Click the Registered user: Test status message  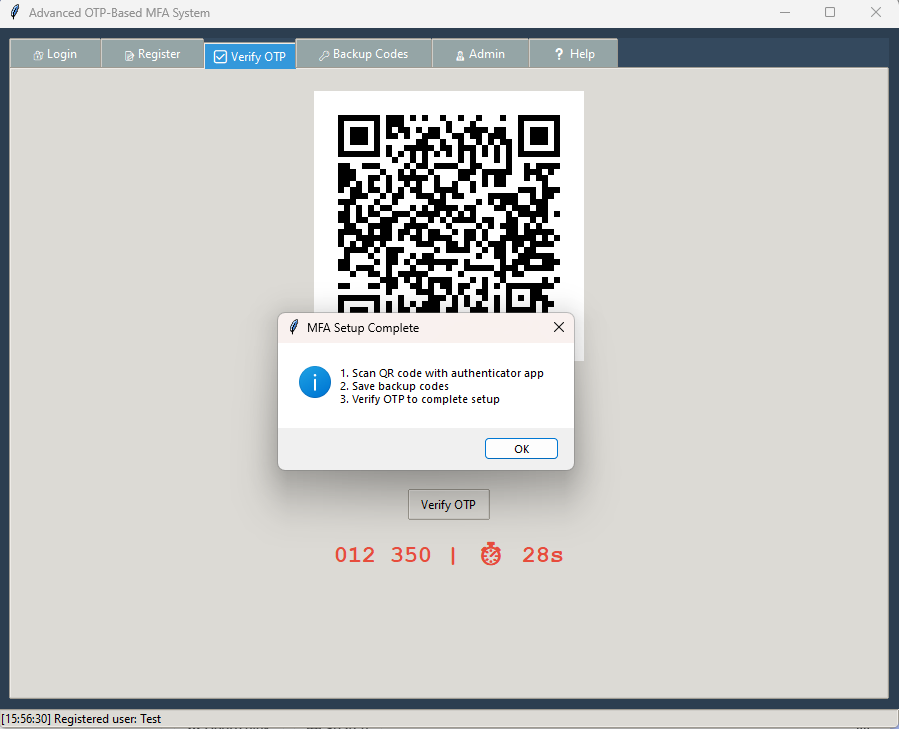81,719
